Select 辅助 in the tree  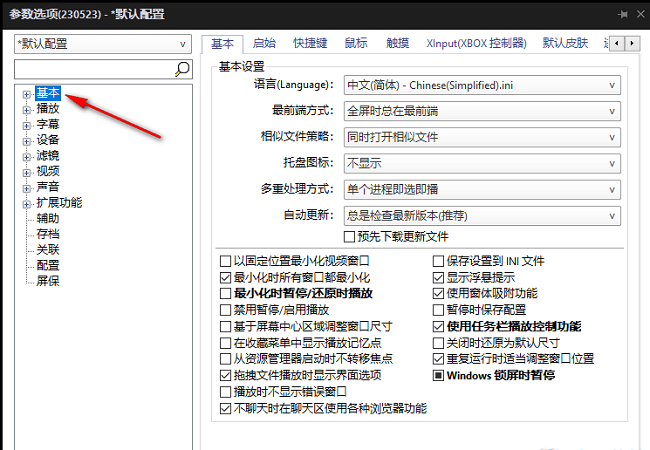48,218
